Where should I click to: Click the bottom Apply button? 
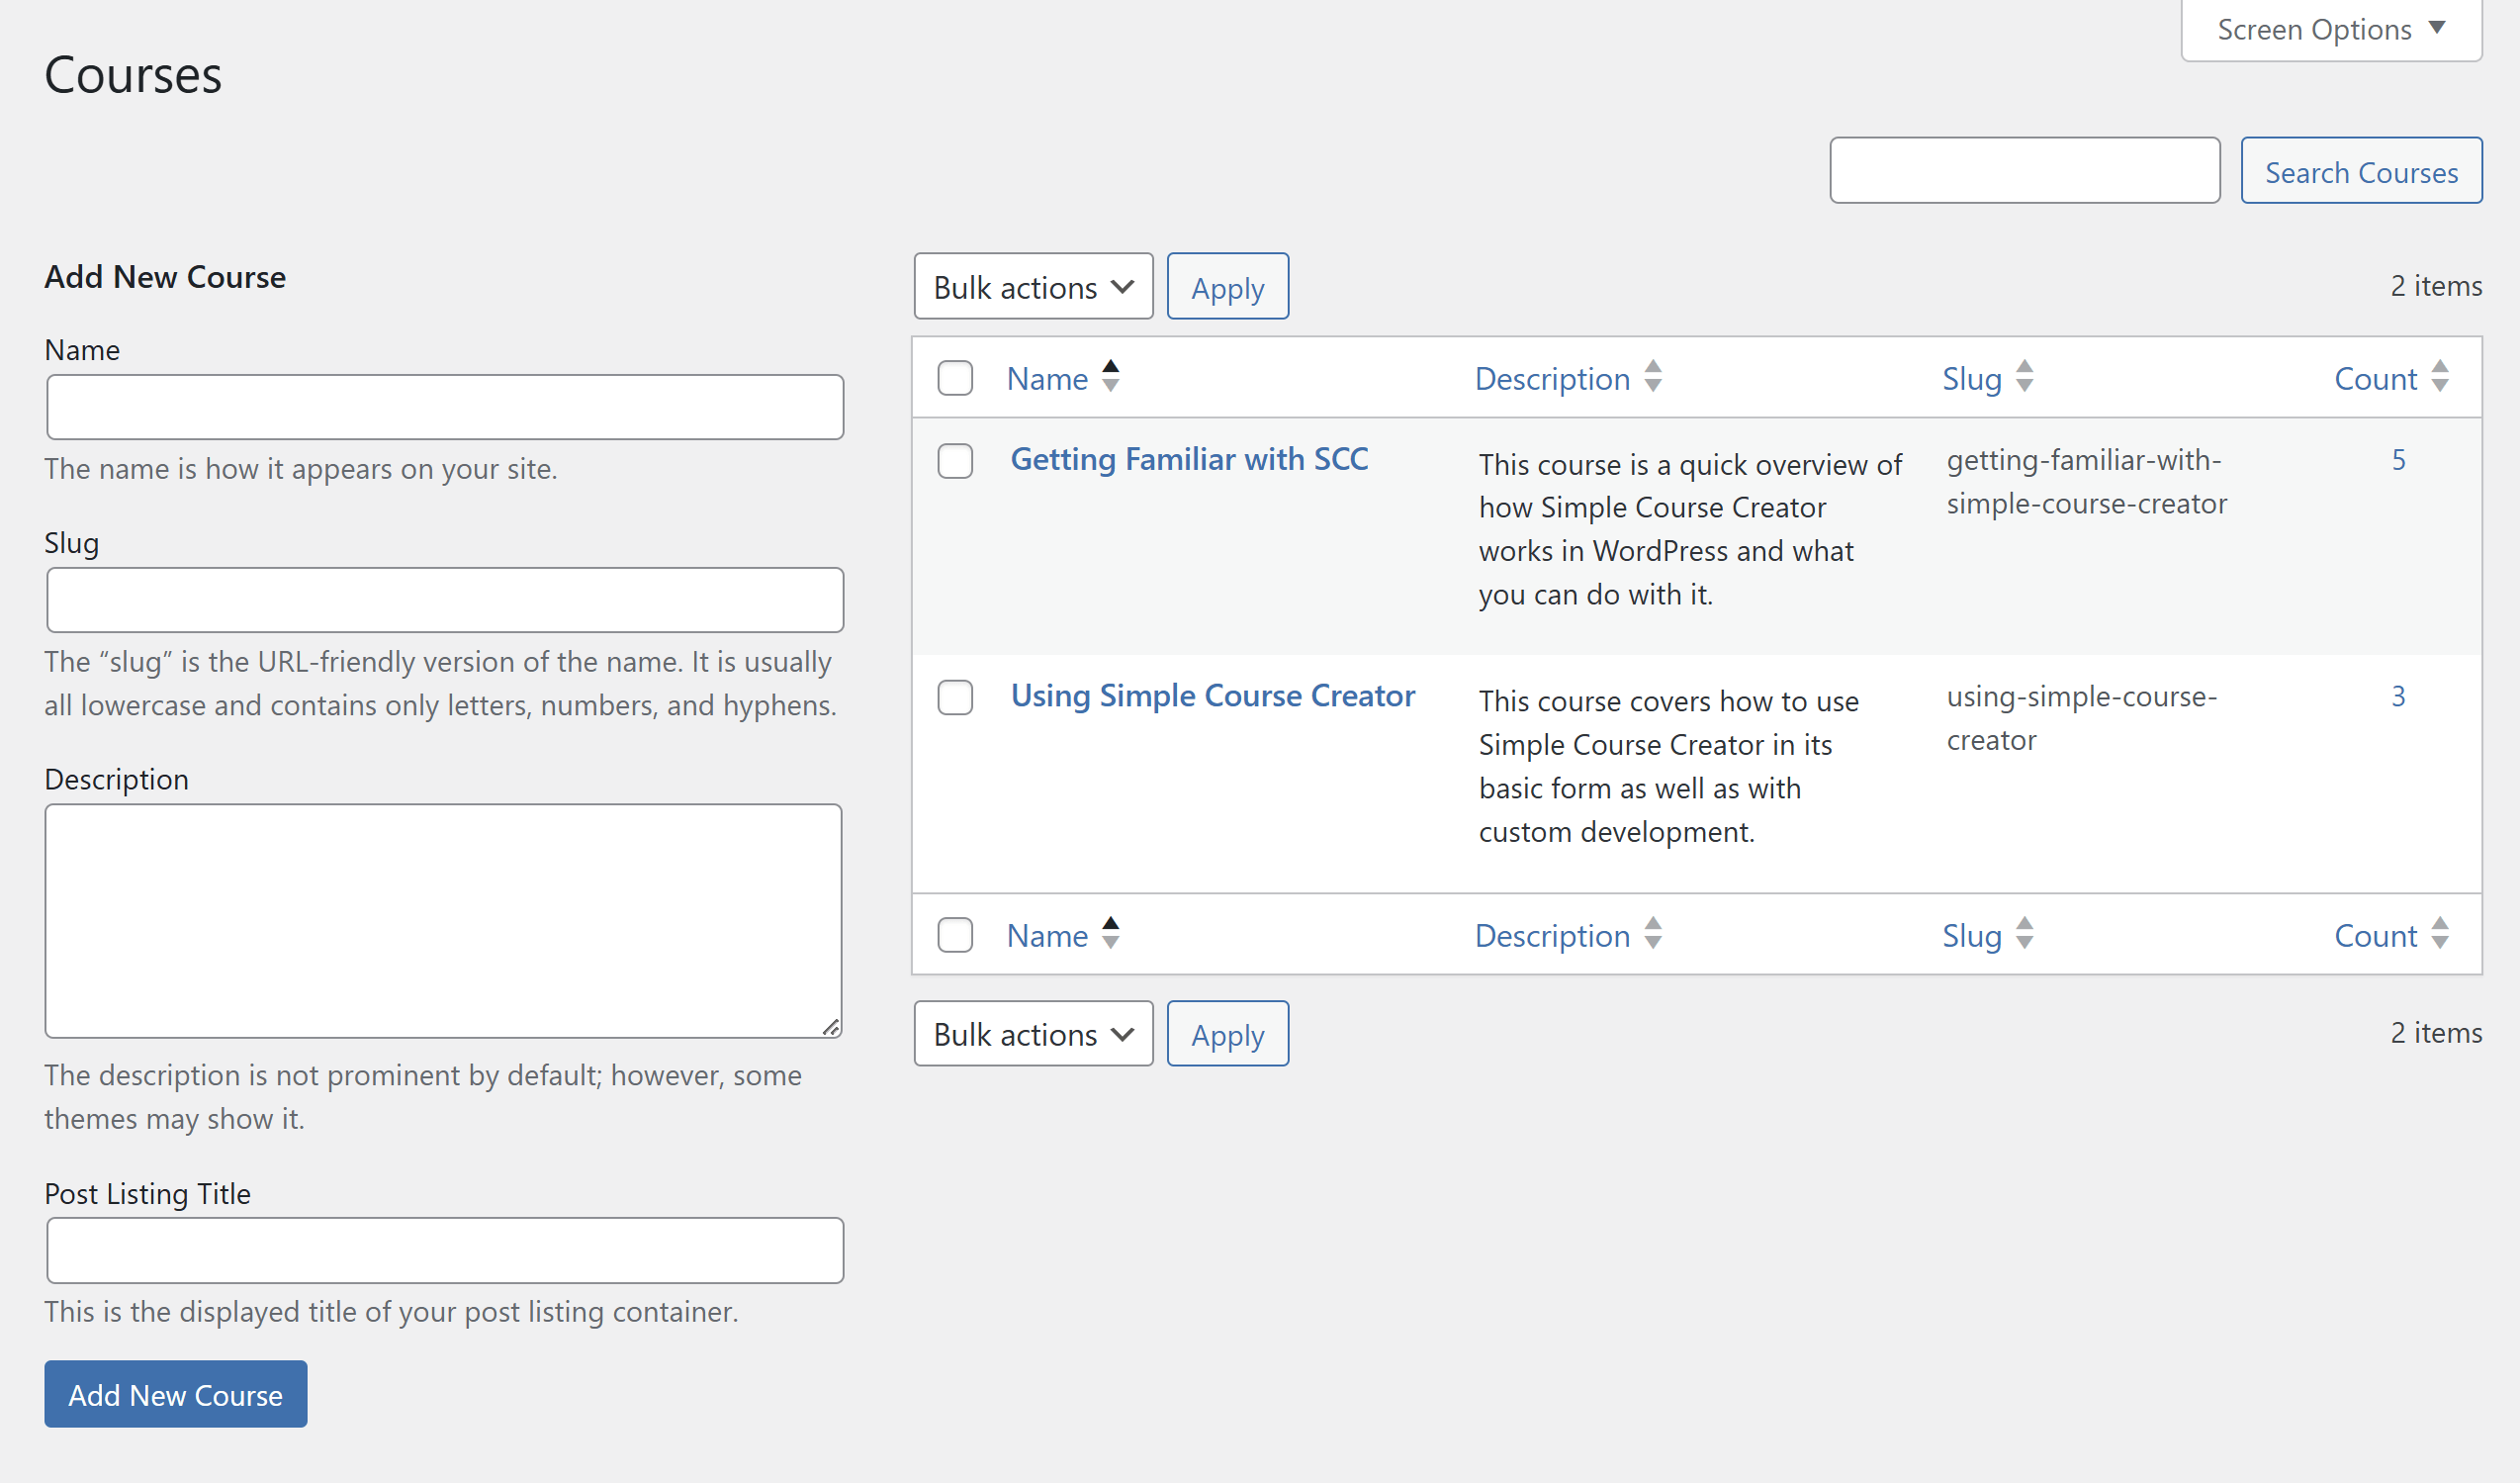[1228, 1034]
